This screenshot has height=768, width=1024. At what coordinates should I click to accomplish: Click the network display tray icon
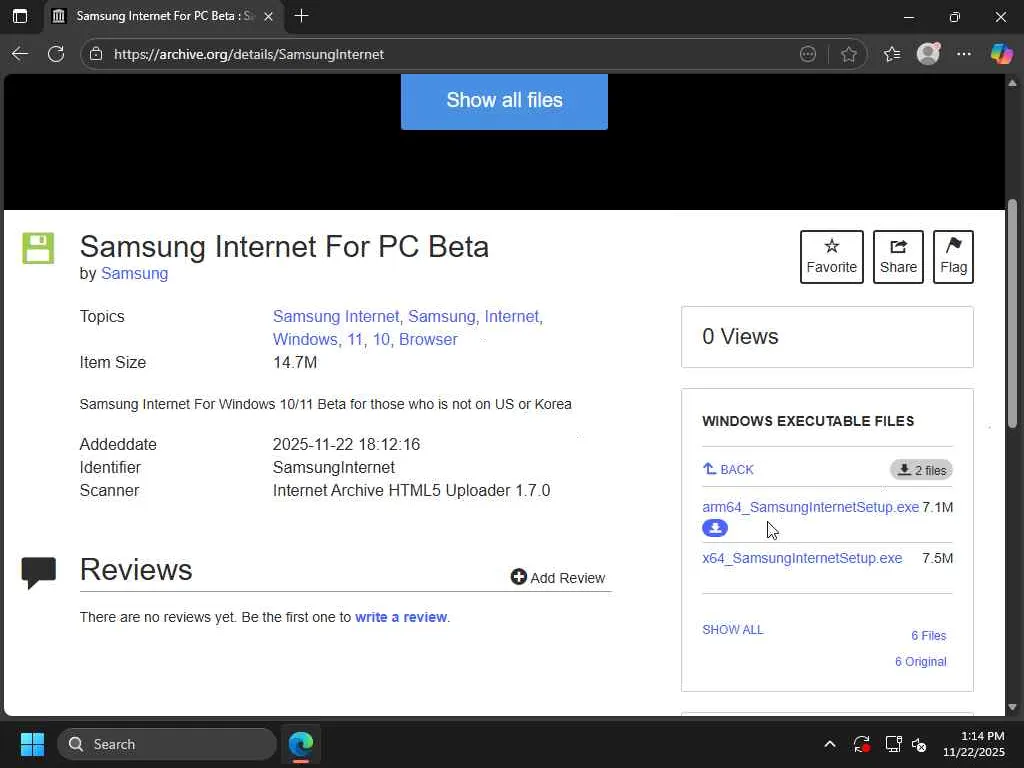pos(893,744)
